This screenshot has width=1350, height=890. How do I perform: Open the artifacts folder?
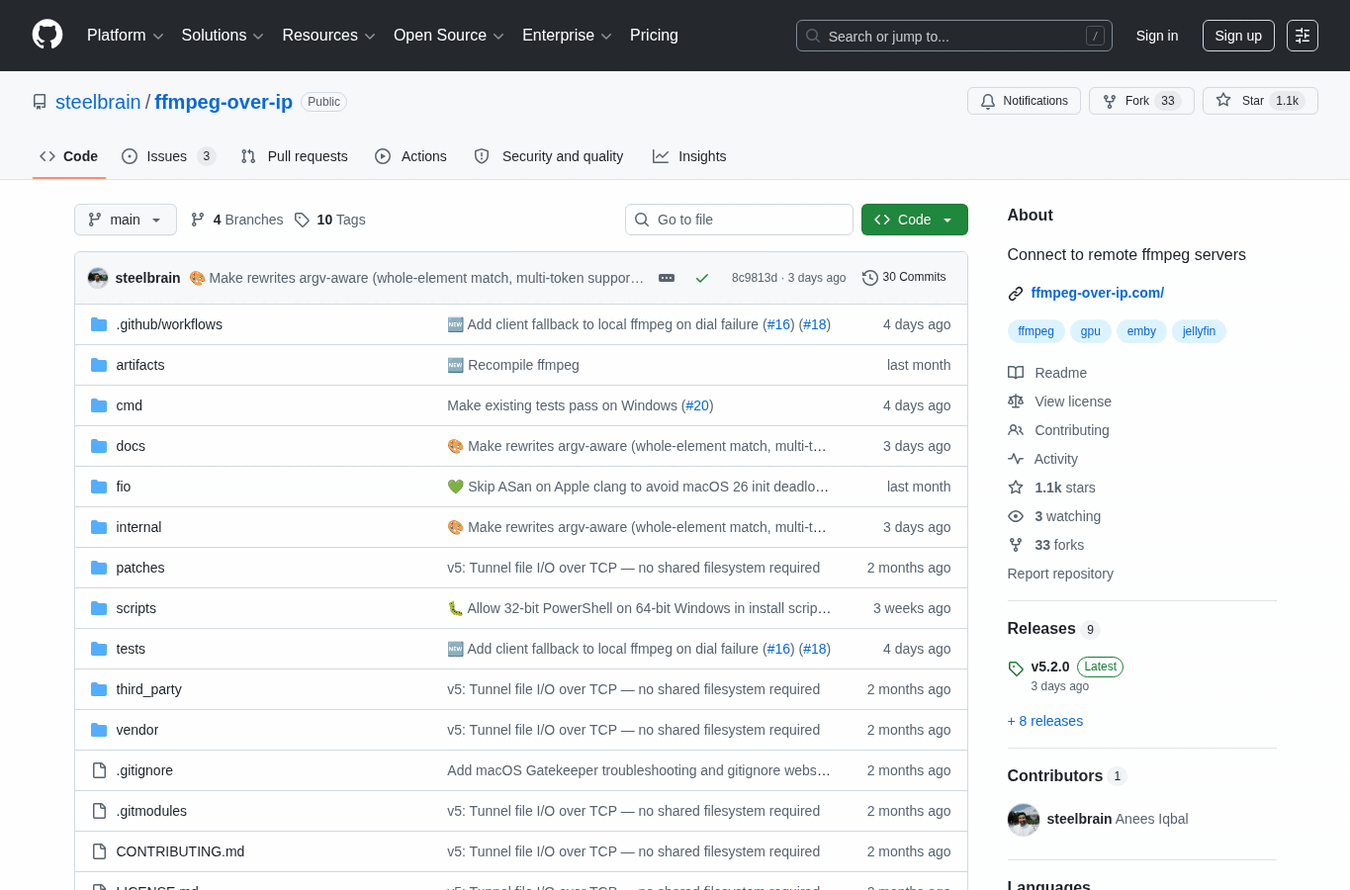pyautogui.click(x=140, y=365)
